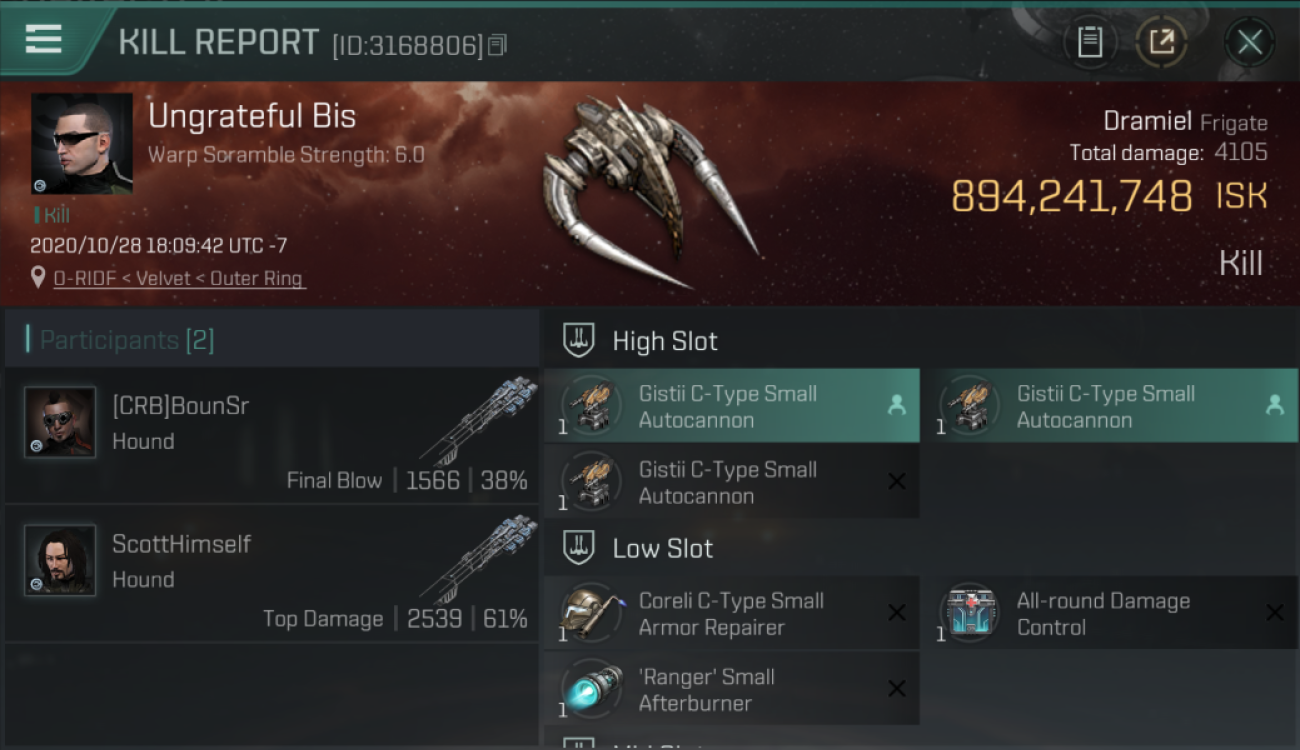Open the hamburger menu icon
1300x750 pixels.
click(x=43, y=40)
